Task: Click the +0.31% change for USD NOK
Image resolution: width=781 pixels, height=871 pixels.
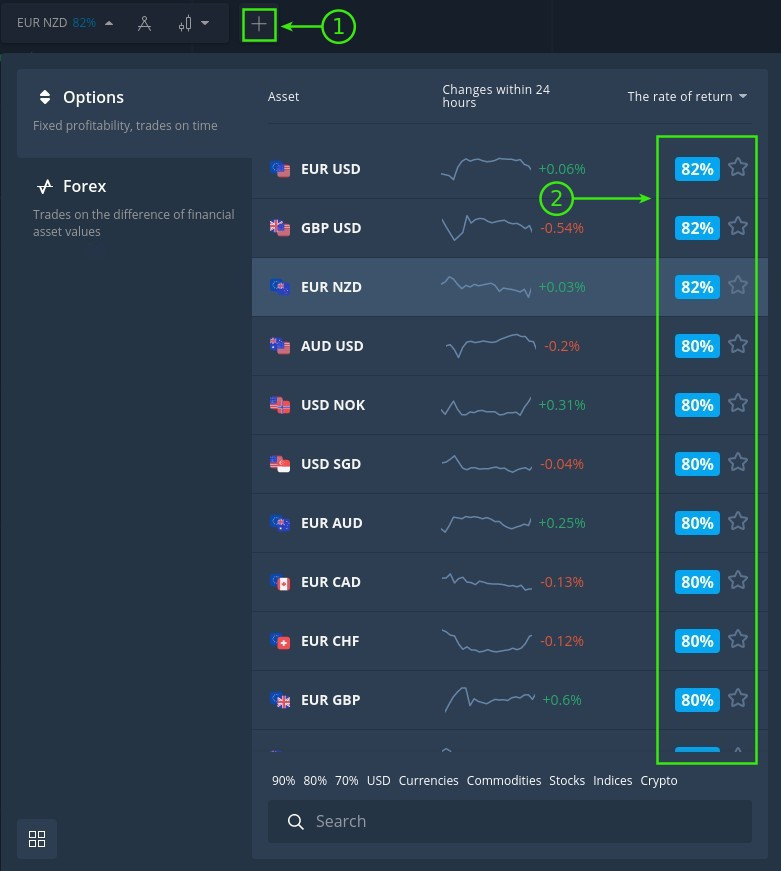Action: pyautogui.click(x=562, y=405)
